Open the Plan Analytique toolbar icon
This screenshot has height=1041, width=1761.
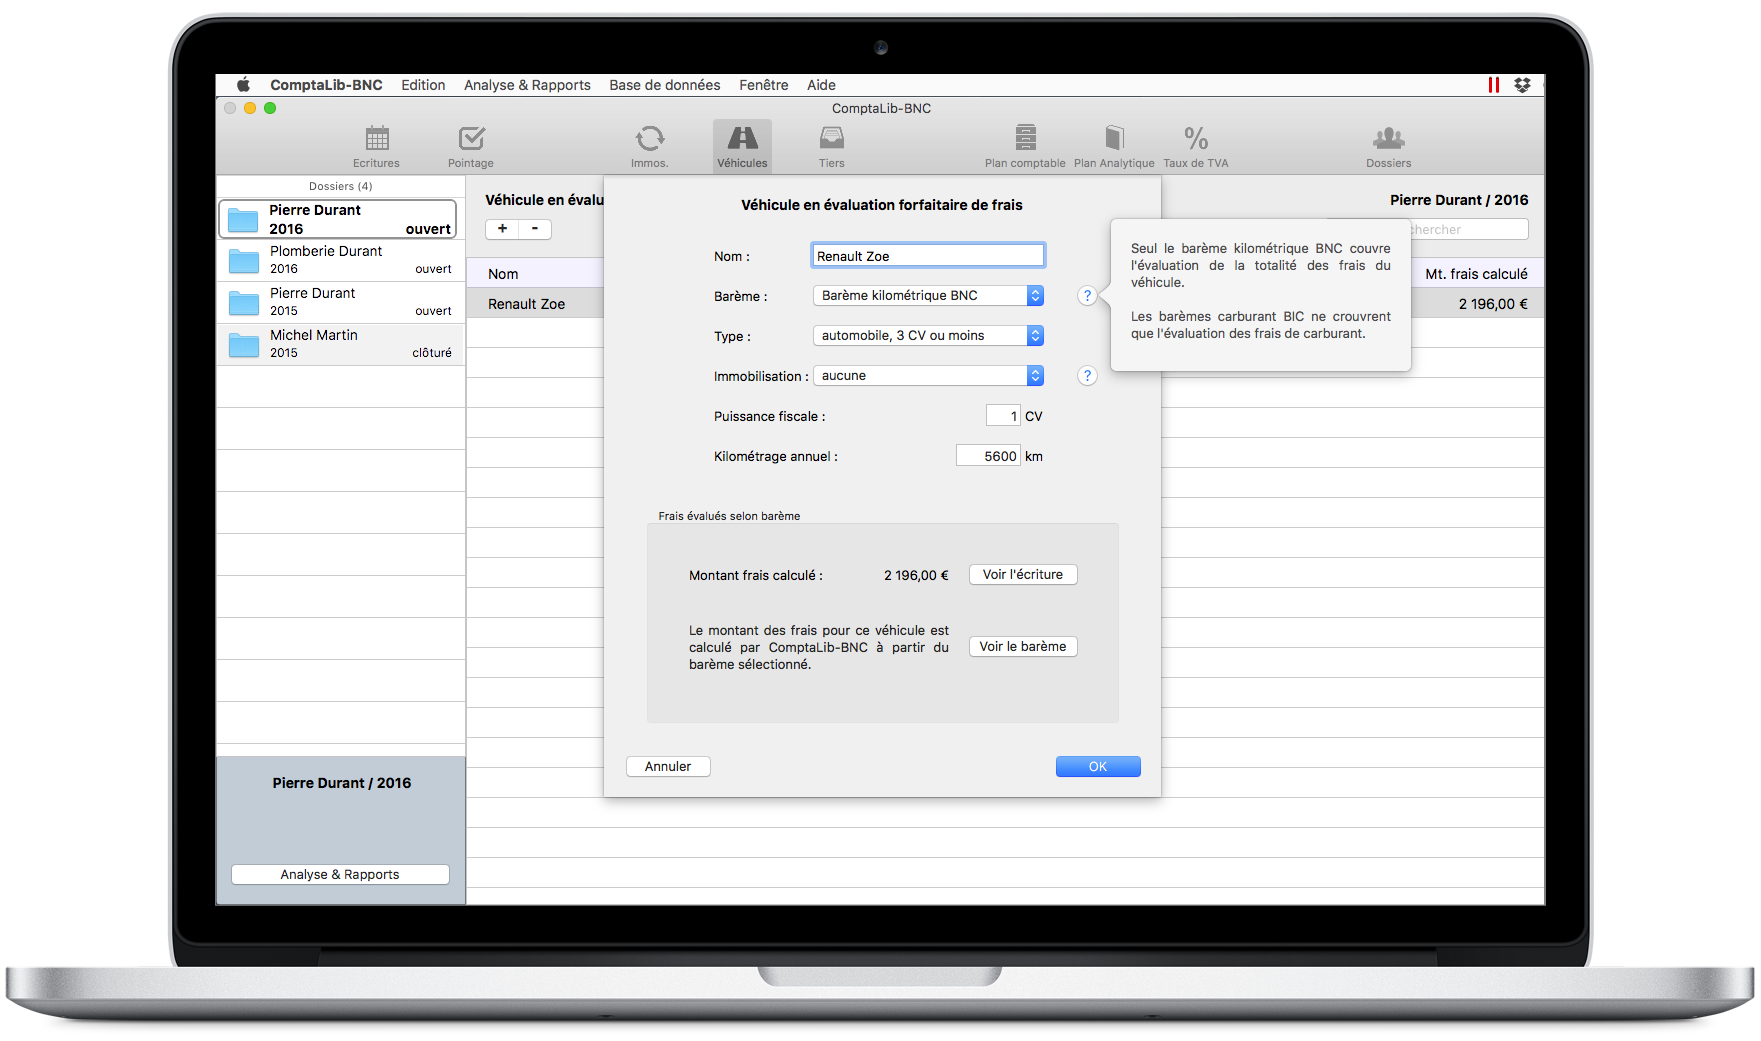tap(1114, 146)
